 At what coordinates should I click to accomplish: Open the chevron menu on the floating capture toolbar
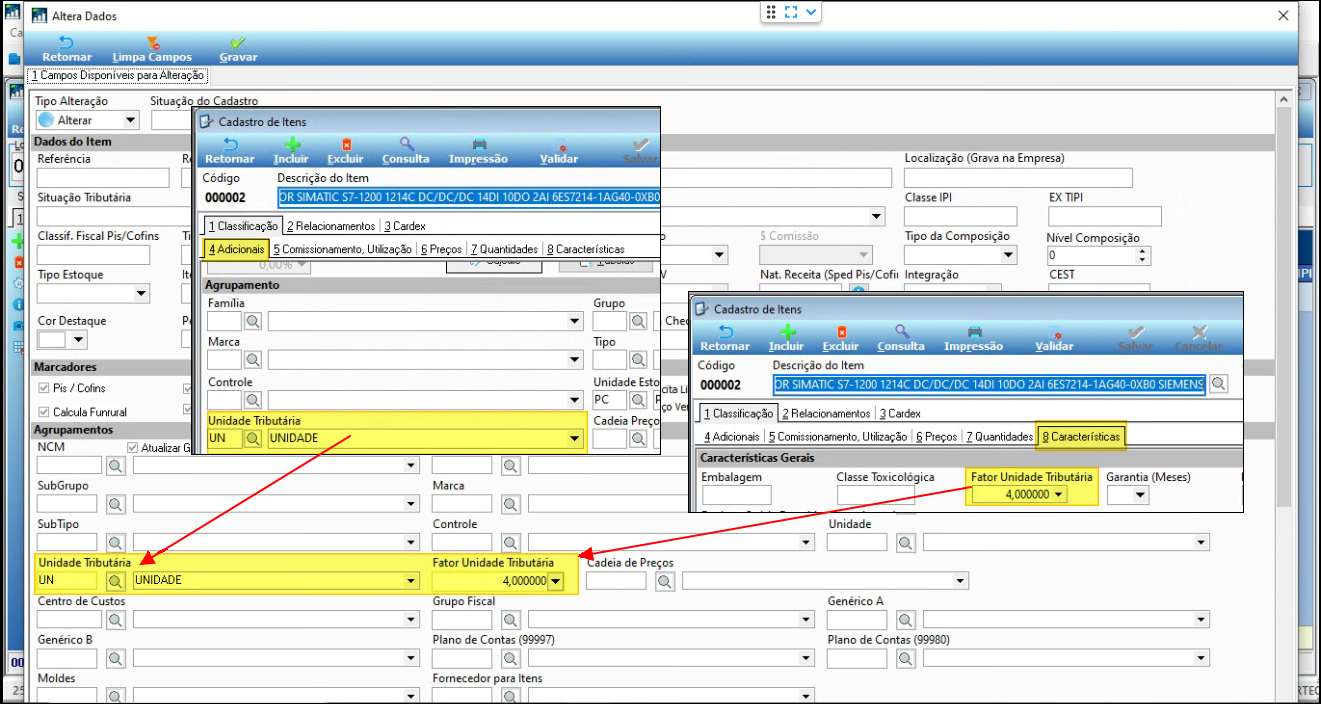coord(812,12)
